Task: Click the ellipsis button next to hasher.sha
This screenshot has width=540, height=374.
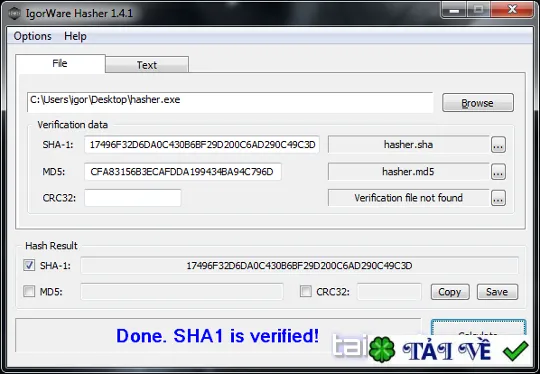Action: click(x=498, y=145)
